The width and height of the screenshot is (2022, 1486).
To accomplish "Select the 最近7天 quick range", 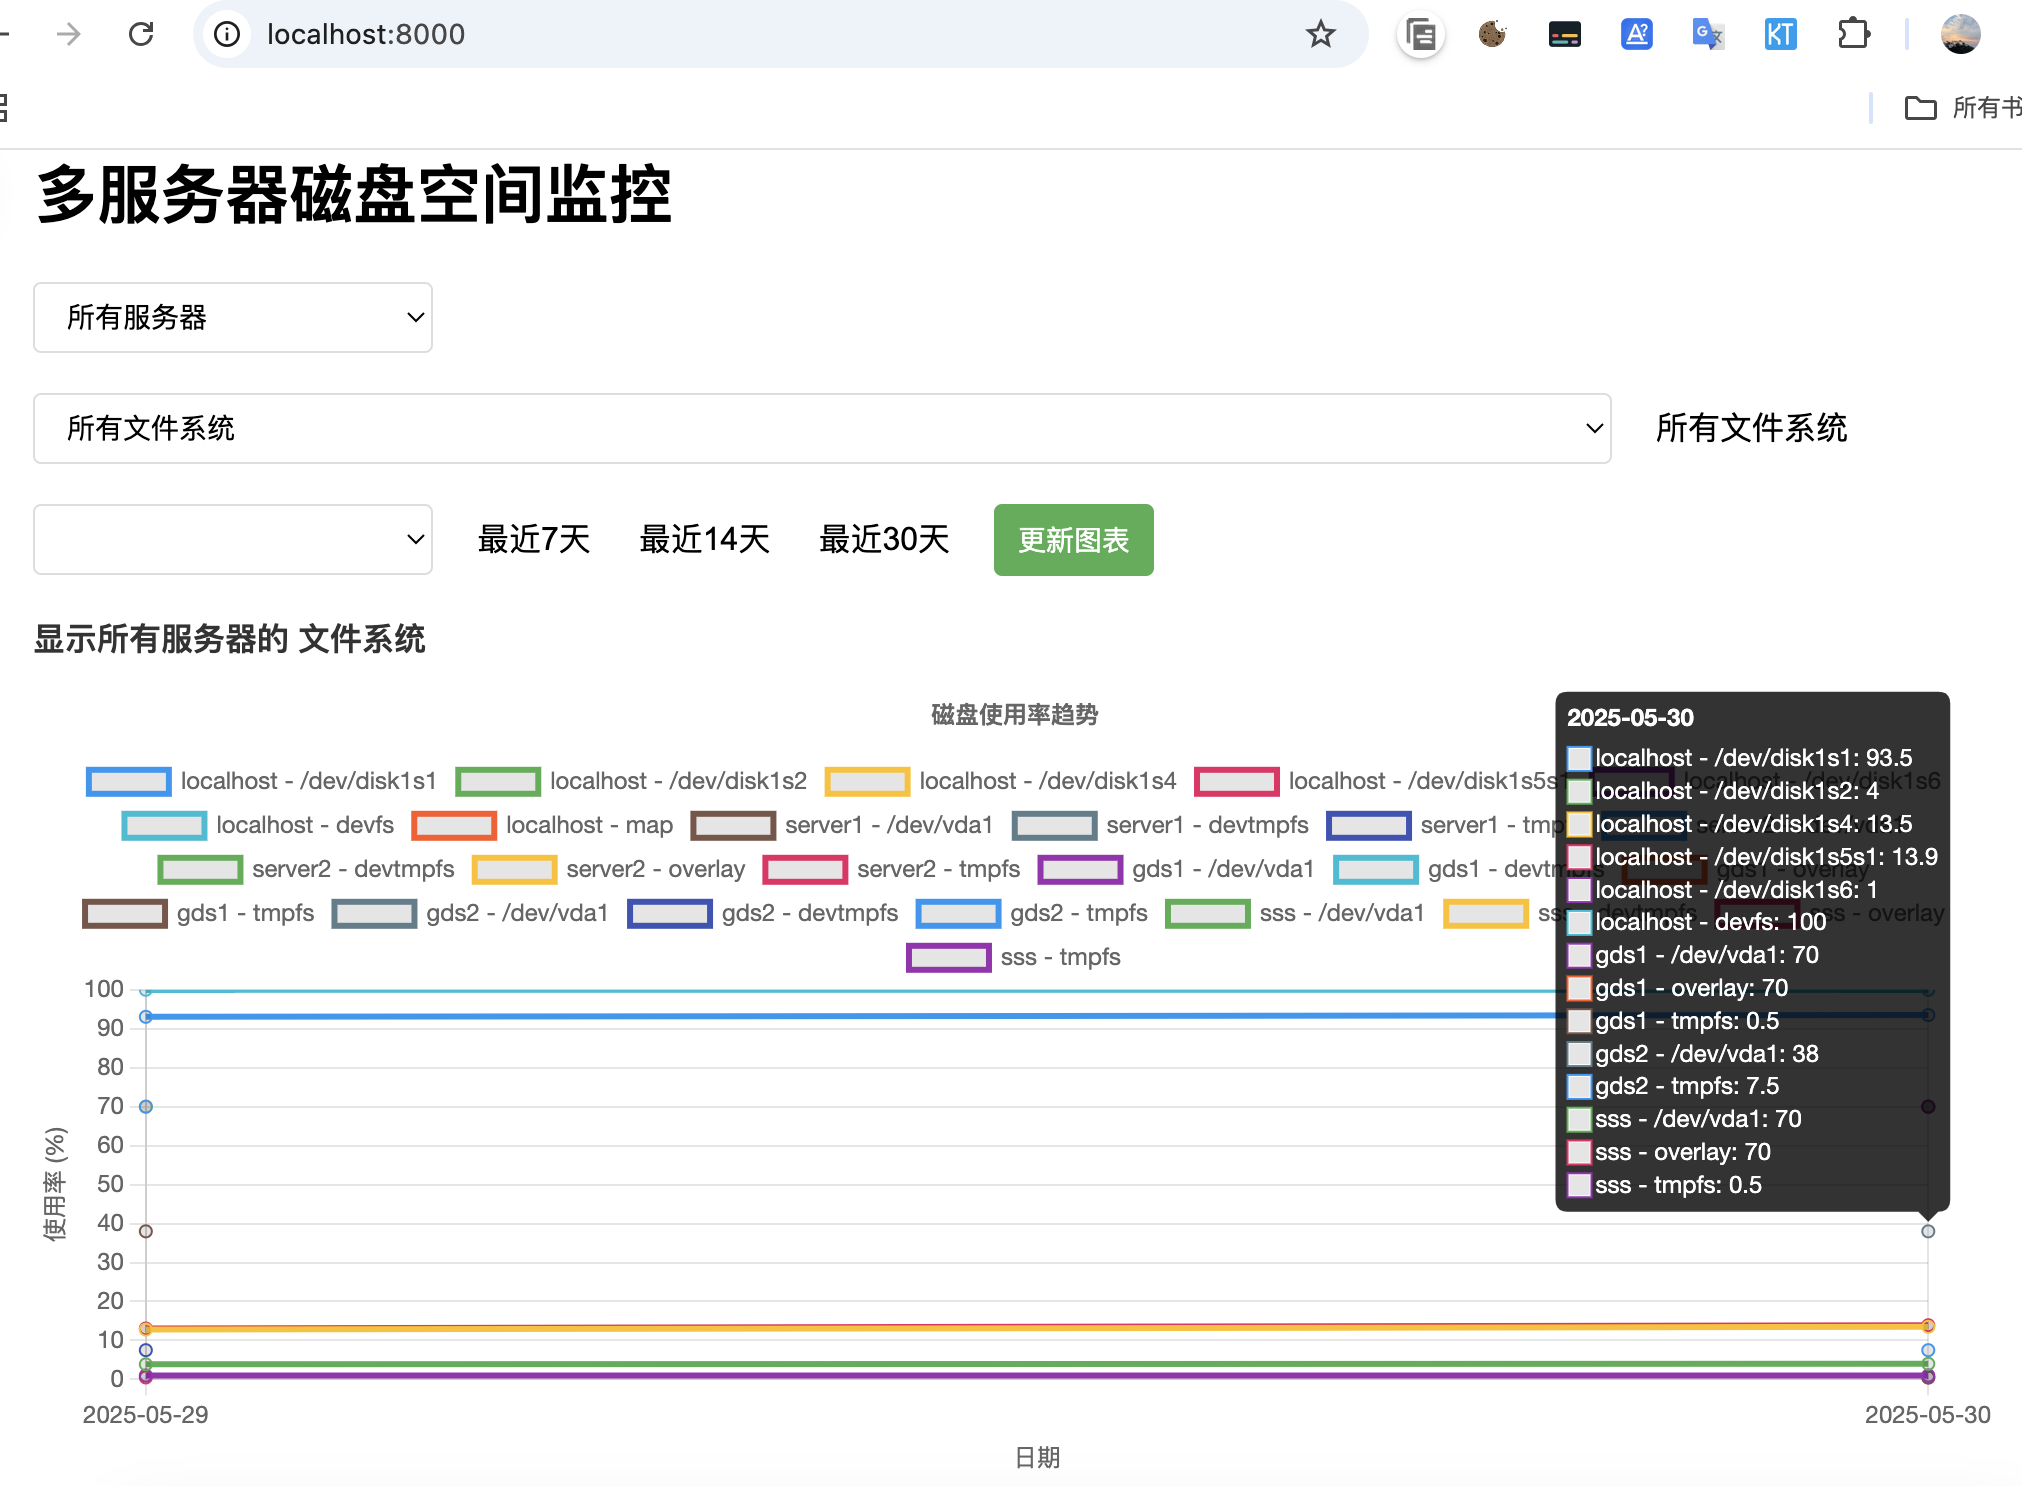I will point(534,539).
